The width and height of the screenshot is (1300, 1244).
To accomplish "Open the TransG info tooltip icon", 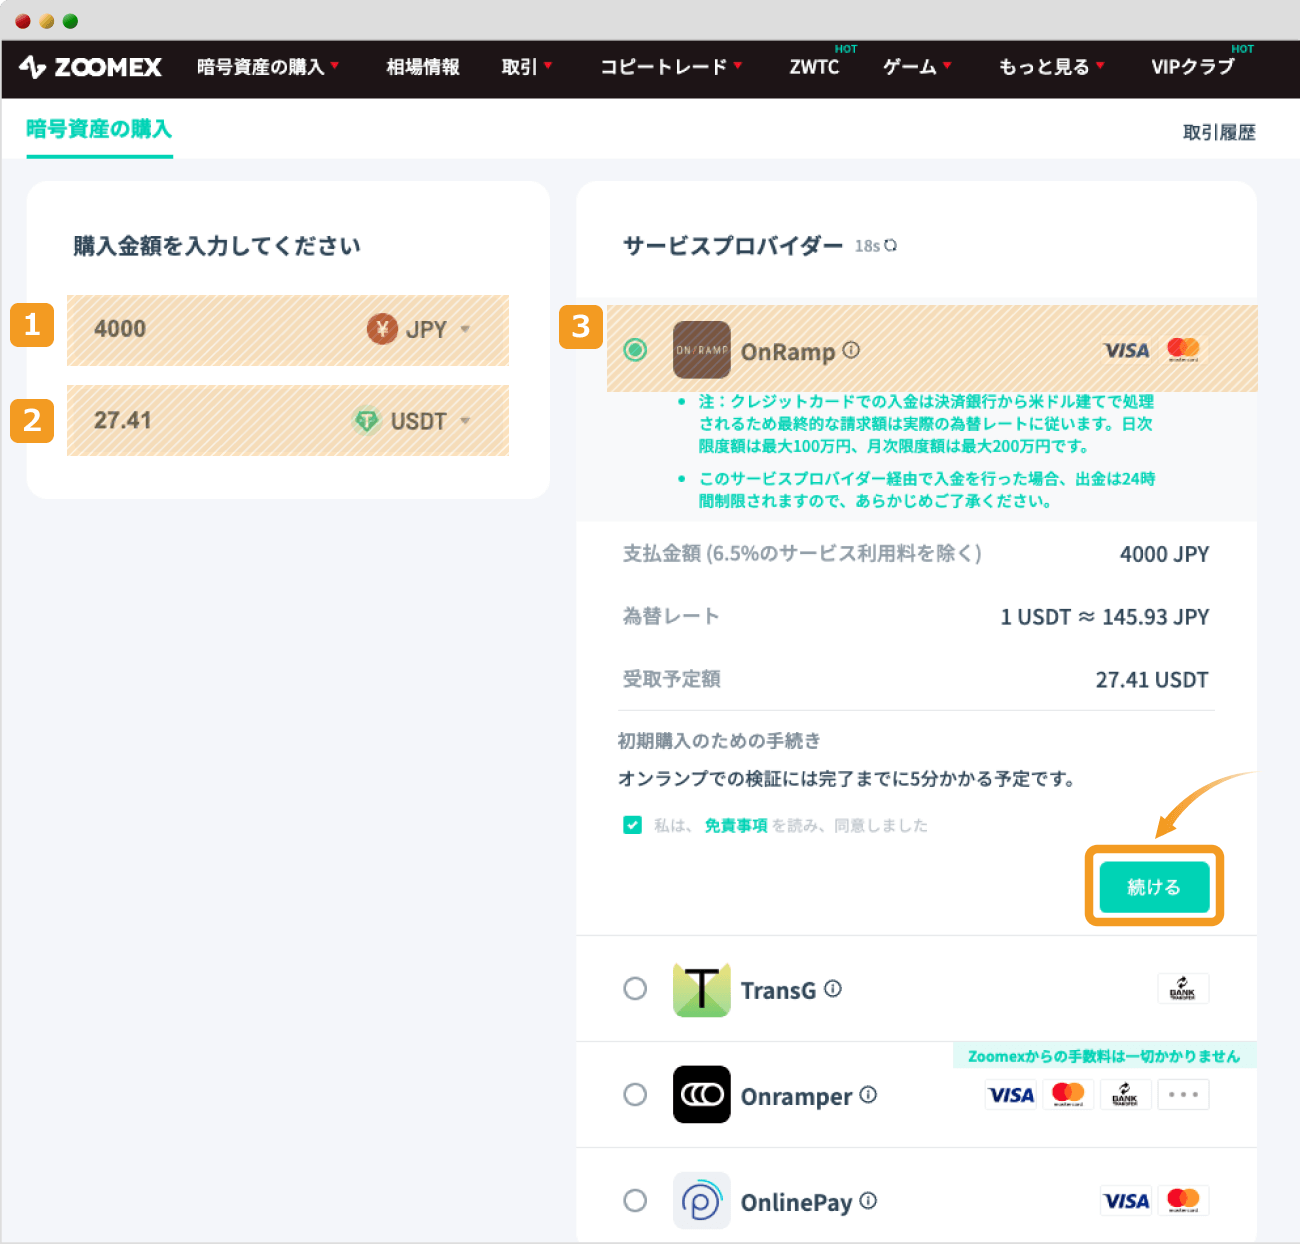I will tap(833, 989).
